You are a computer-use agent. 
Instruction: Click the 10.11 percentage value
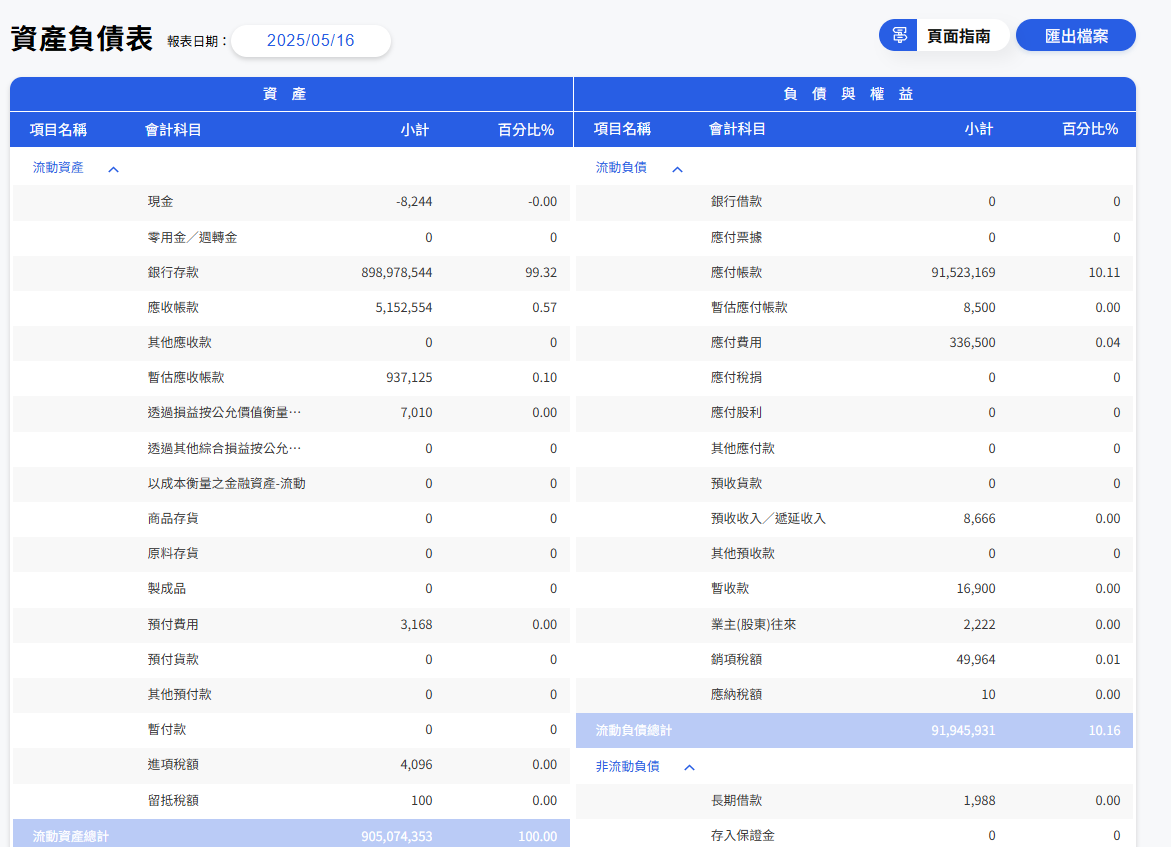click(x=1105, y=273)
